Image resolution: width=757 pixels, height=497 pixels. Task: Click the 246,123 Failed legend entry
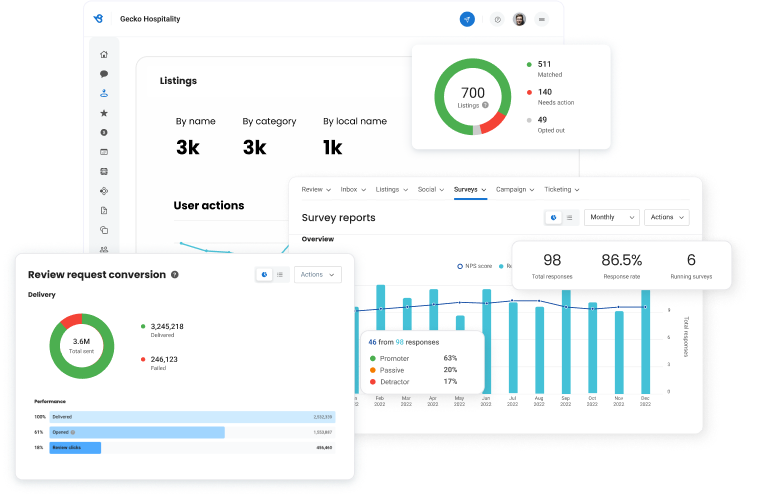[159, 363]
